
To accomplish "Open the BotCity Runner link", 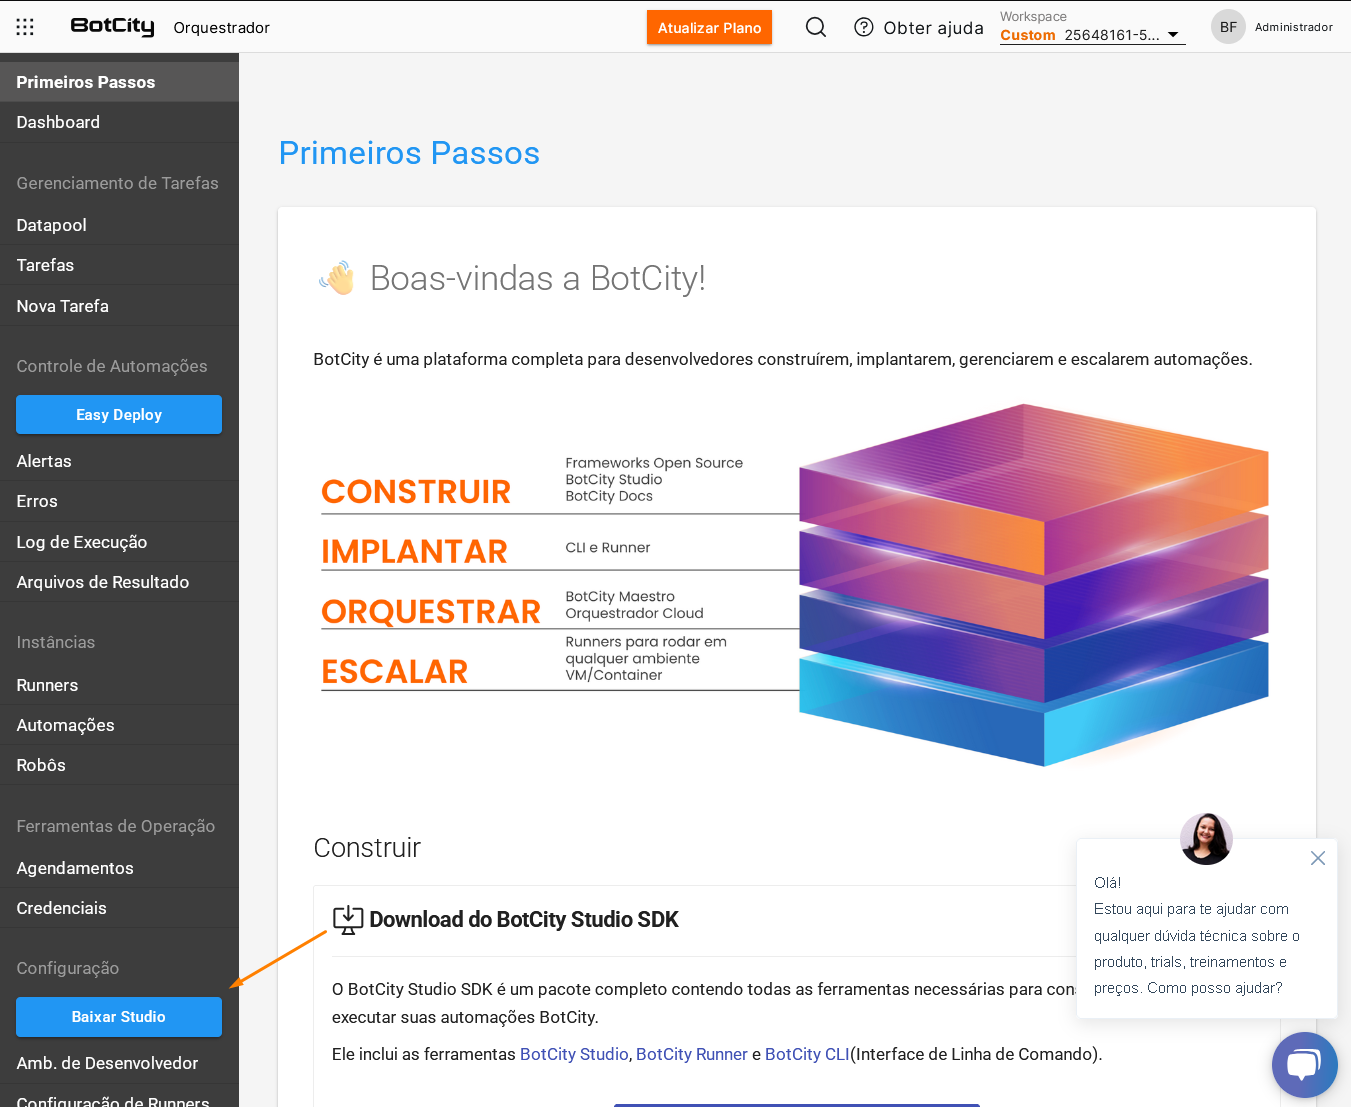I will point(692,1054).
